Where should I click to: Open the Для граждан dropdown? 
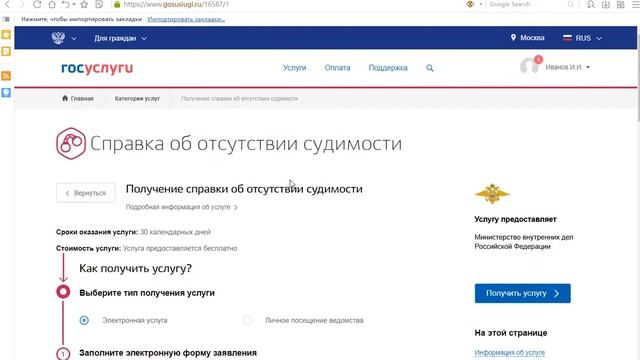click(120, 38)
